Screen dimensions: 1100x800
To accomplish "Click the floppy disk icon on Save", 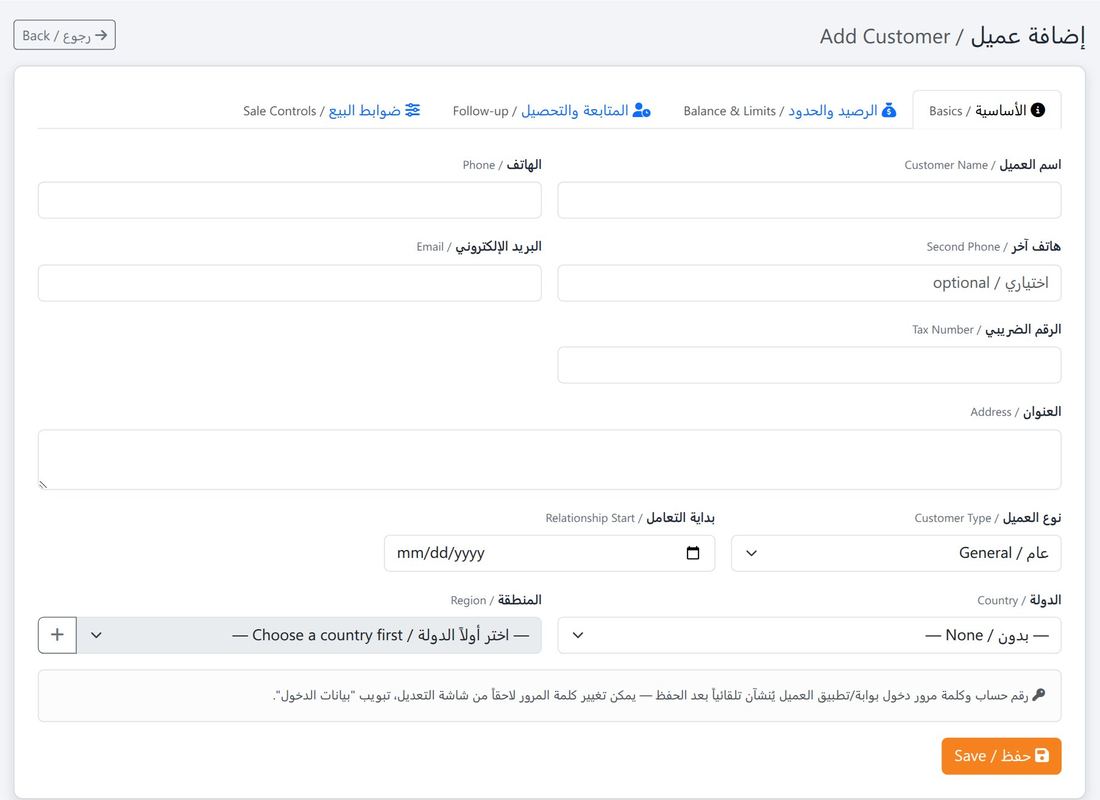I will (1042, 756).
